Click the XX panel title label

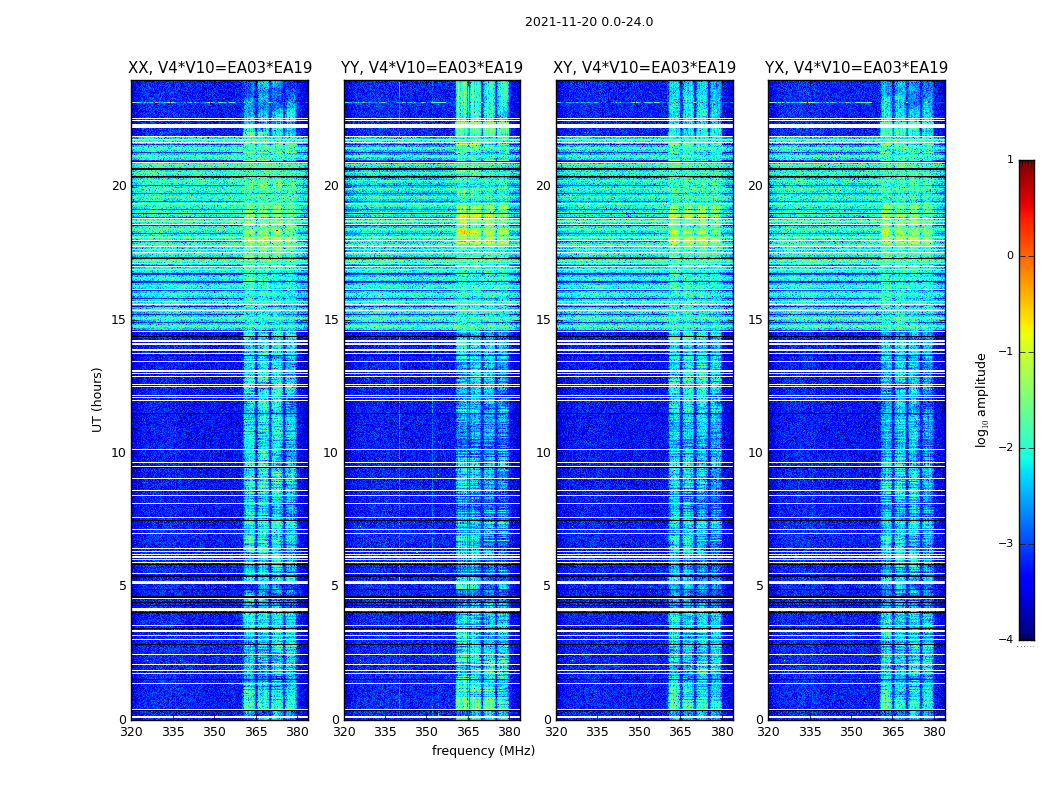pos(220,68)
